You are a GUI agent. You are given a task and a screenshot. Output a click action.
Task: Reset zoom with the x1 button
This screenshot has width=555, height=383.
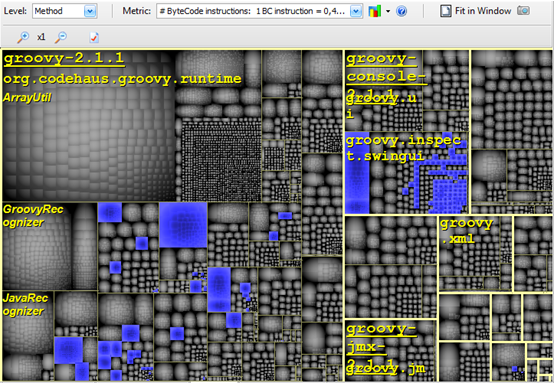click(41, 37)
